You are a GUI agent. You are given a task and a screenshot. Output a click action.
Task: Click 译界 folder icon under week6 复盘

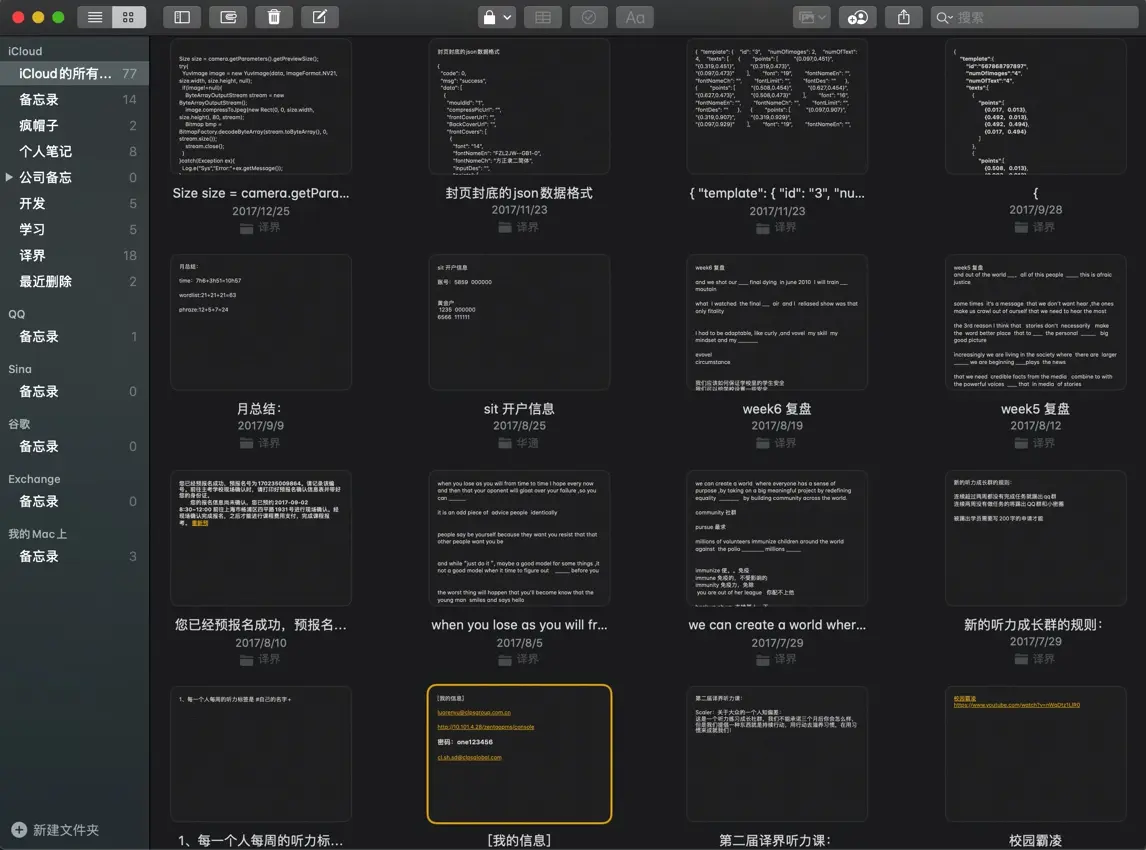pyautogui.click(x=763, y=443)
